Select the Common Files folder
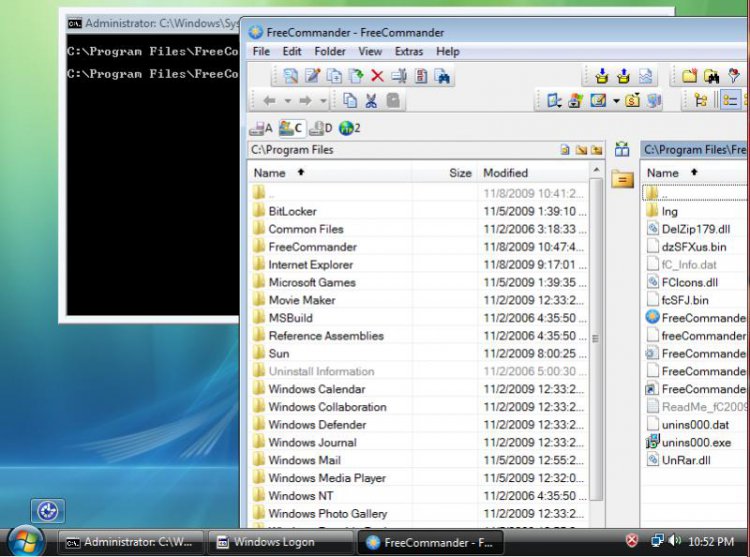This screenshot has width=750, height=557. pos(306,229)
